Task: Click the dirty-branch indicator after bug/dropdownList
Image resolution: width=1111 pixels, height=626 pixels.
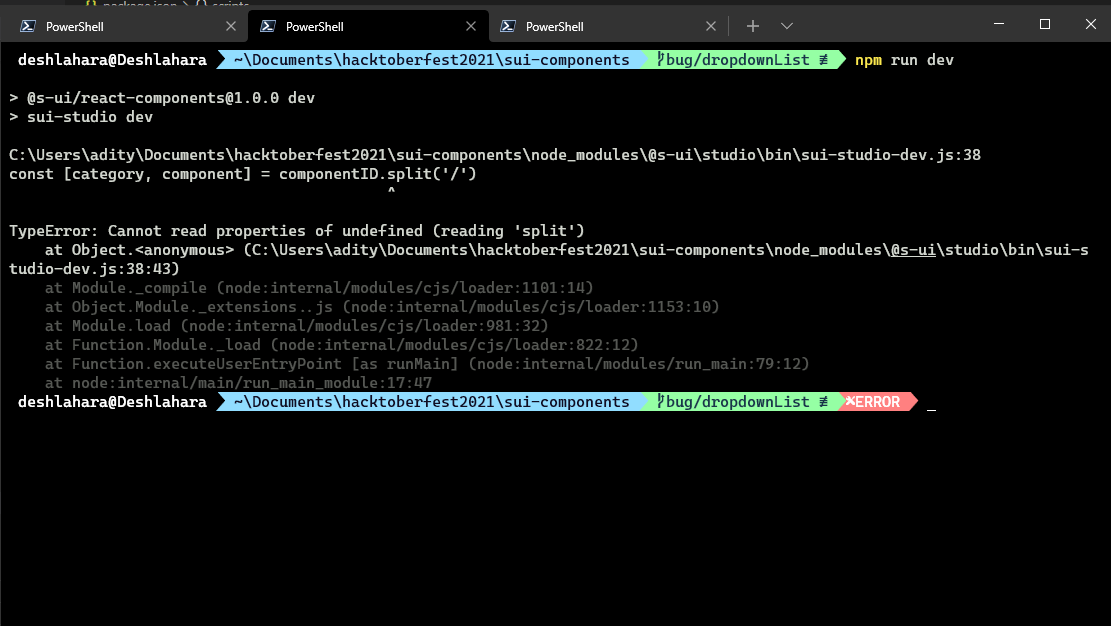Action: 822,59
